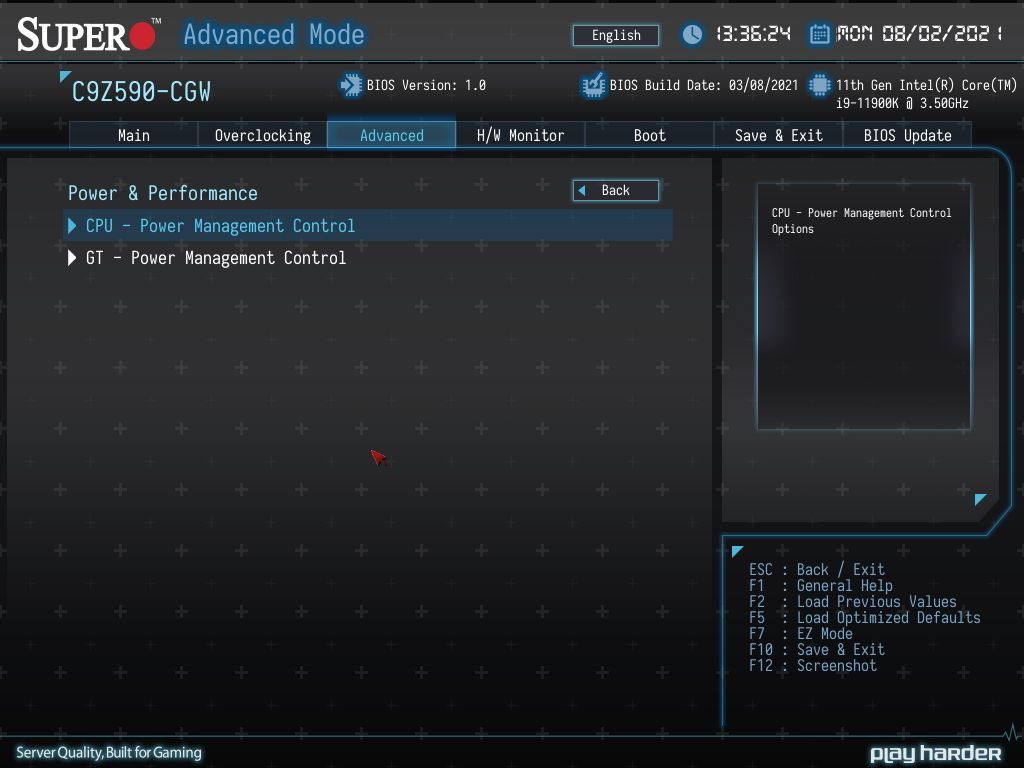Switch to the Overclocking tab
This screenshot has width=1024, height=768.
click(x=263, y=135)
